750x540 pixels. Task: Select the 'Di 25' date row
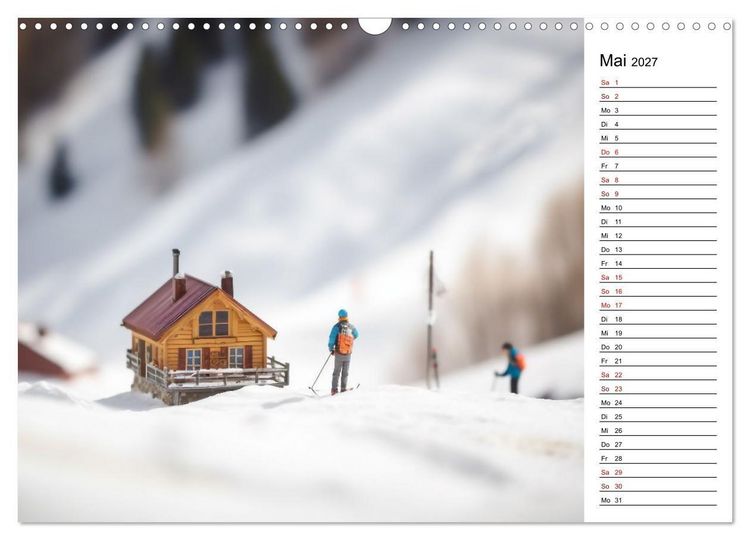point(658,416)
